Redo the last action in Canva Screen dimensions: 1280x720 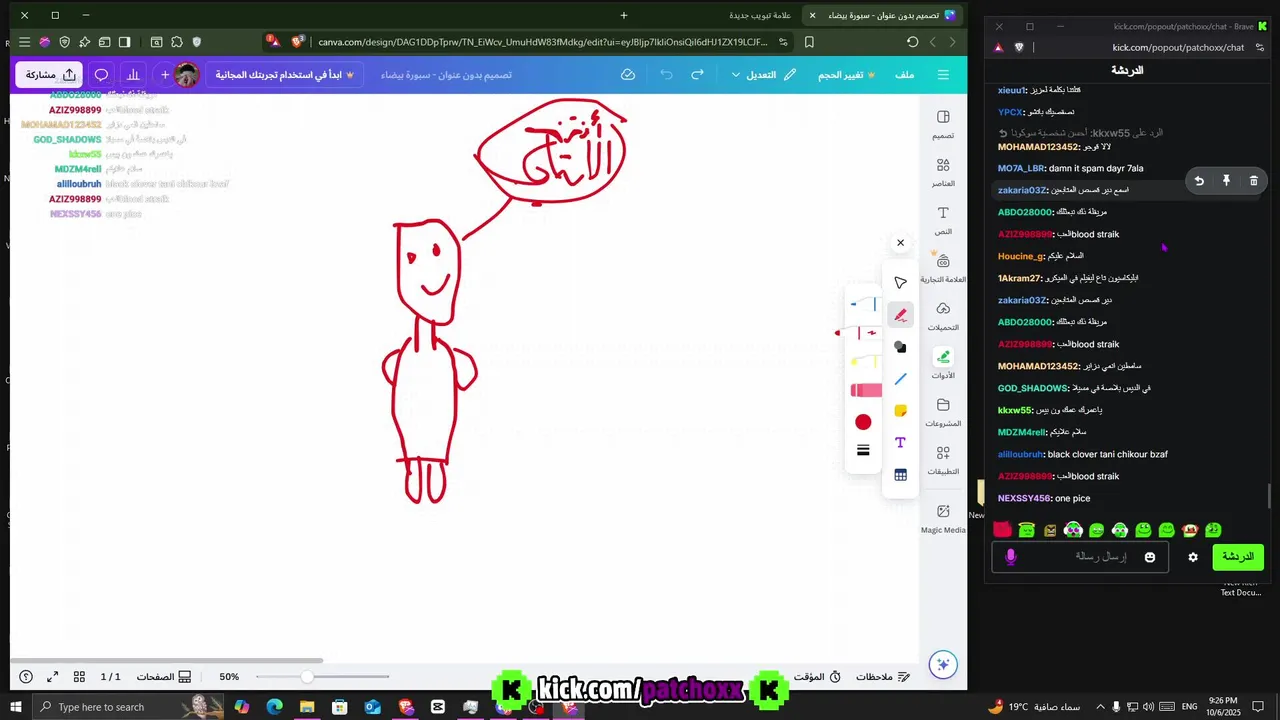[698, 75]
